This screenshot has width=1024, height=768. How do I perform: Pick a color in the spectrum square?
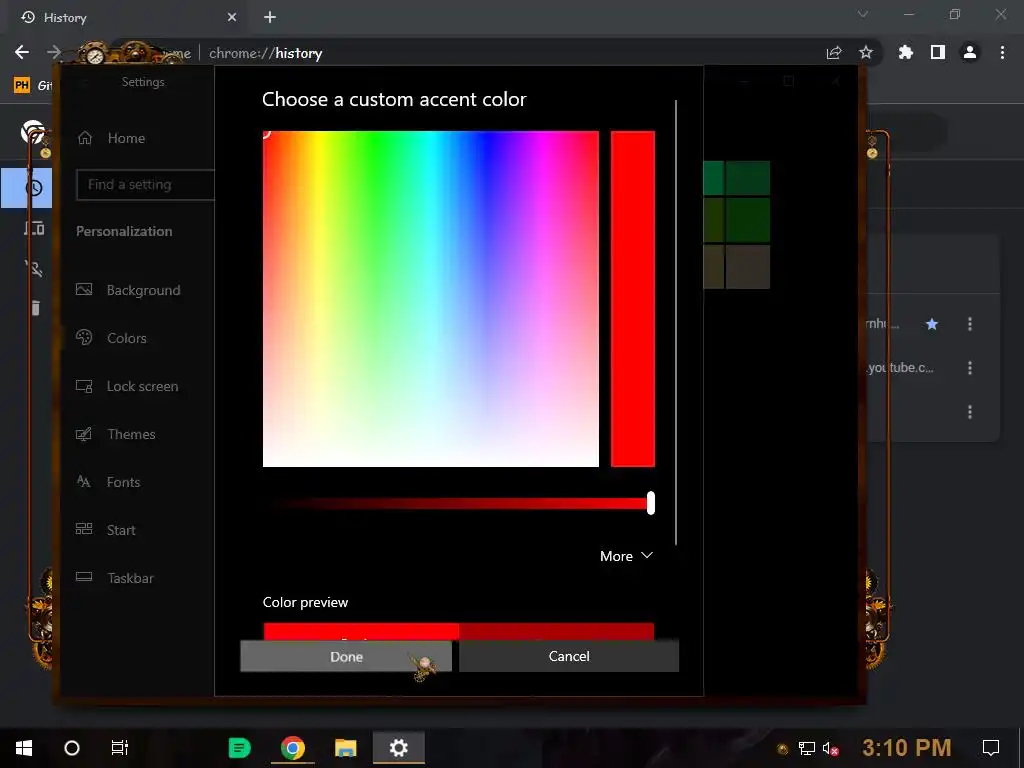(x=430, y=299)
